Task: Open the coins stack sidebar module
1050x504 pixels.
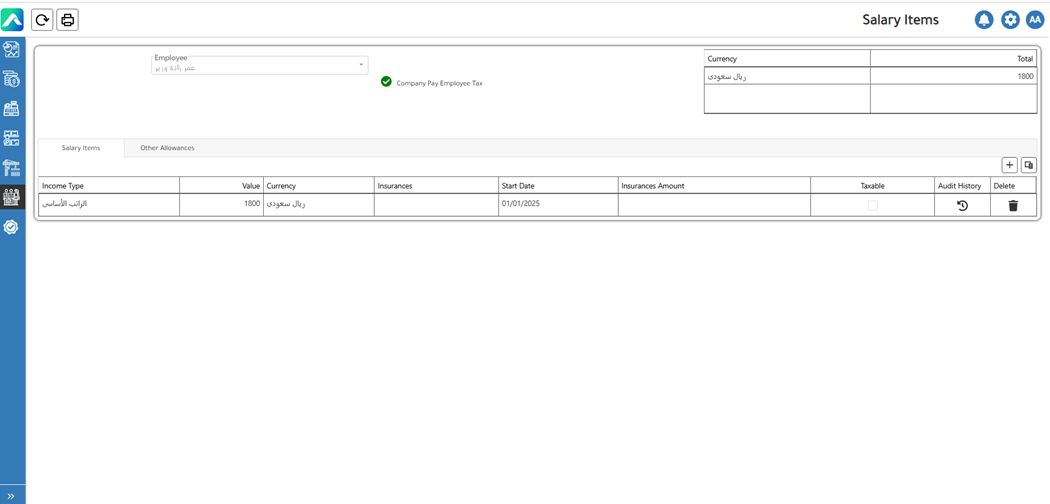Action: click(x=12, y=79)
